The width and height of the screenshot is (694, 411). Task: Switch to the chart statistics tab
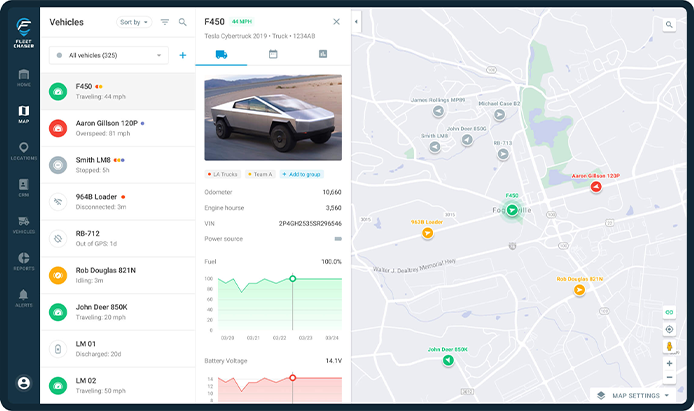(x=323, y=54)
